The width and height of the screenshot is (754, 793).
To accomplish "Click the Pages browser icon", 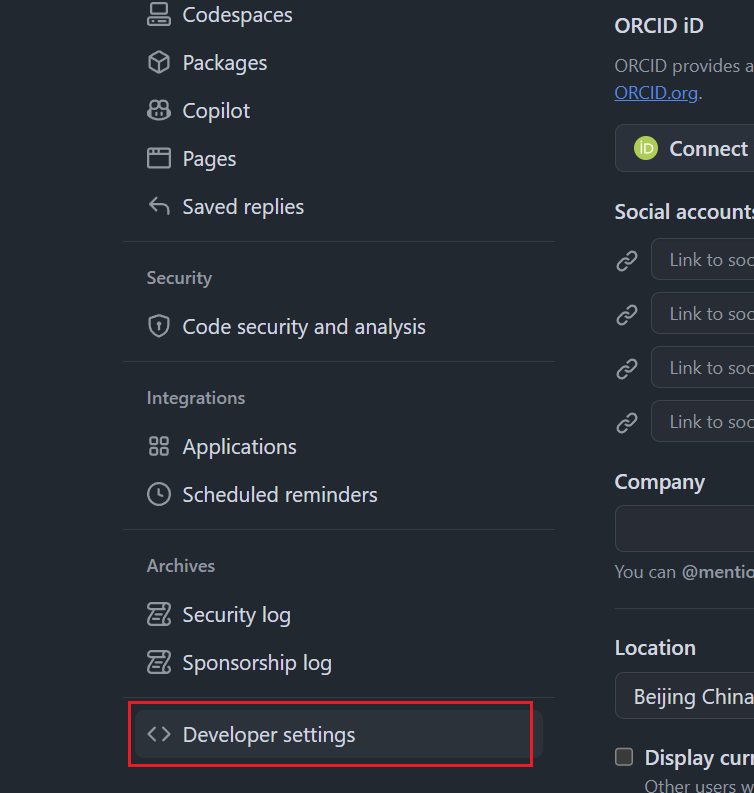I will click(159, 158).
